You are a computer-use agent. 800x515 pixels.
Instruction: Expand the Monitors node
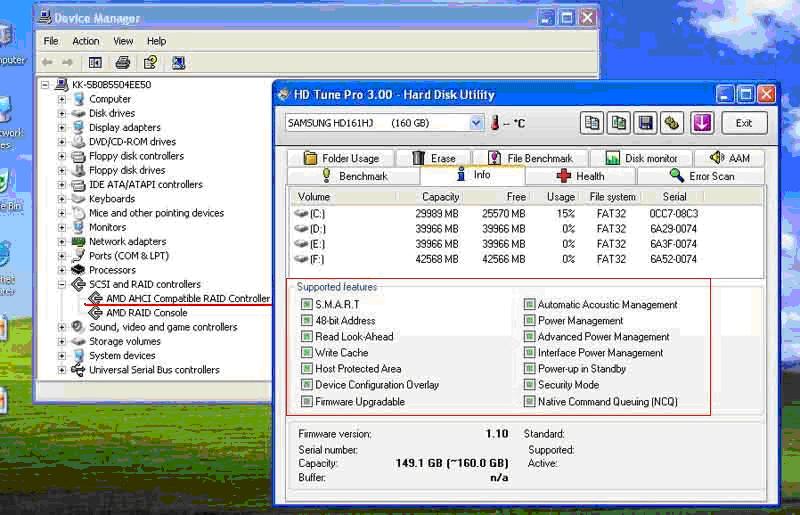tap(62, 227)
